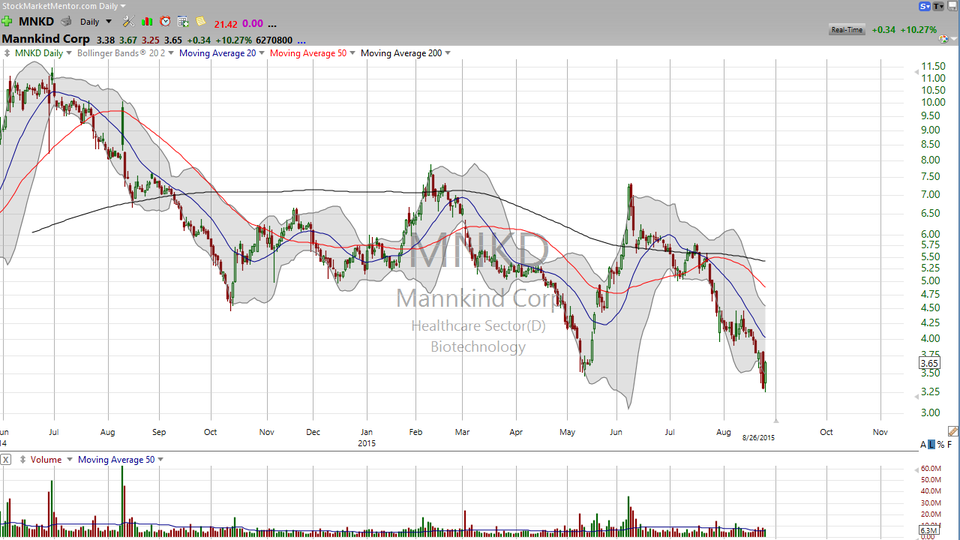Click the floating window icon top-right
Screen dimensions: 960x540
tap(952, 6)
